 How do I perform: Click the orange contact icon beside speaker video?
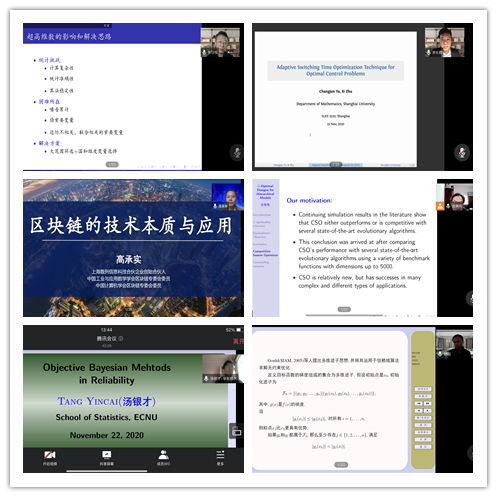(440, 206)
